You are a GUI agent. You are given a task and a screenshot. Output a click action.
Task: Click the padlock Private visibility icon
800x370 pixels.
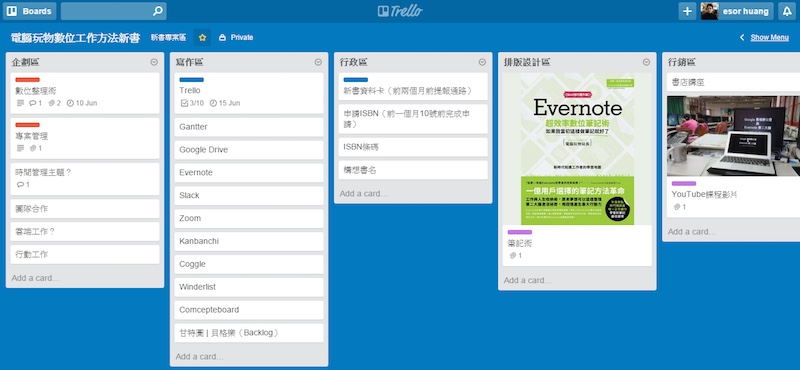click(222, 37)
